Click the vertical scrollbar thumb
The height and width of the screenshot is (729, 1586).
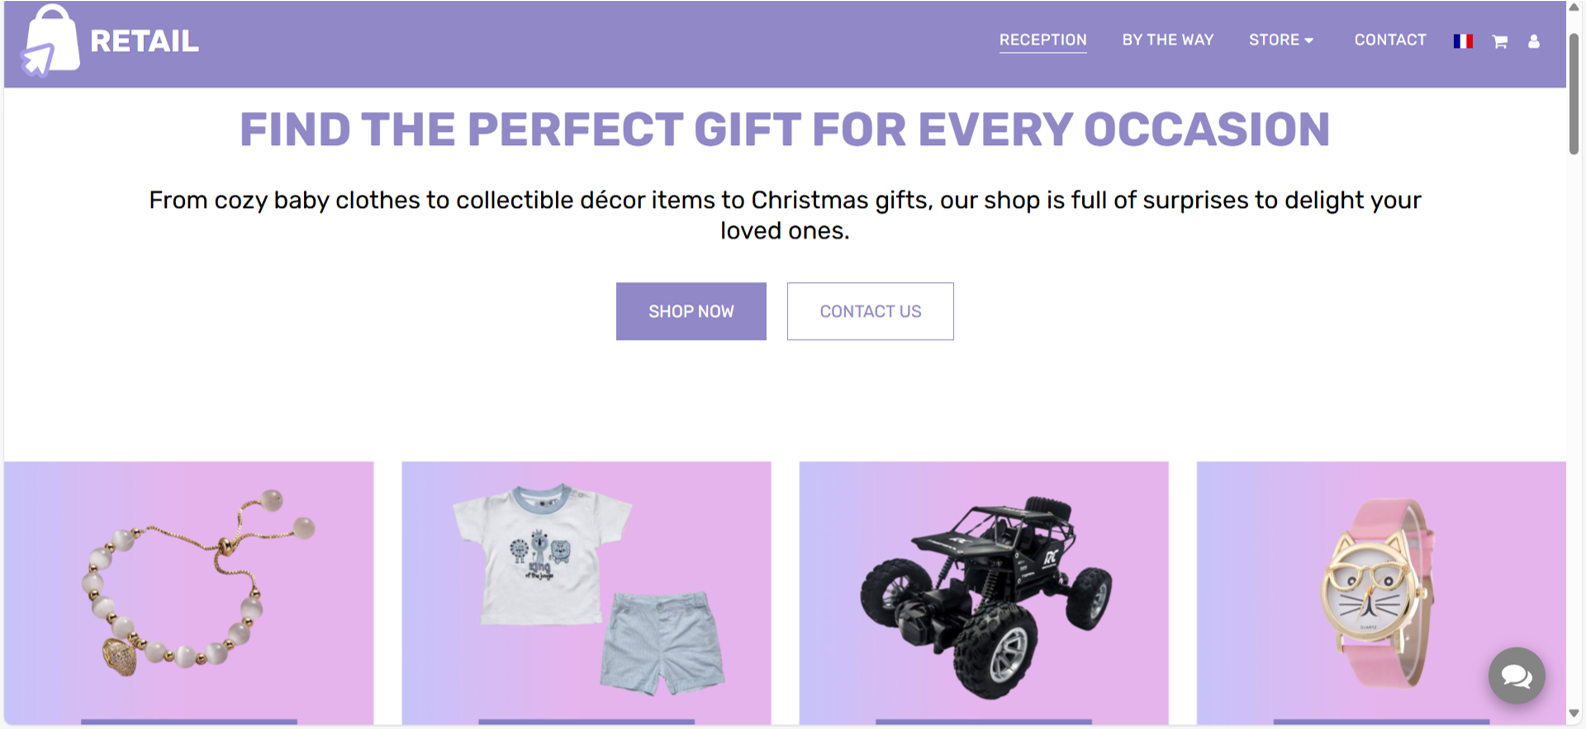click(1574, 92)
